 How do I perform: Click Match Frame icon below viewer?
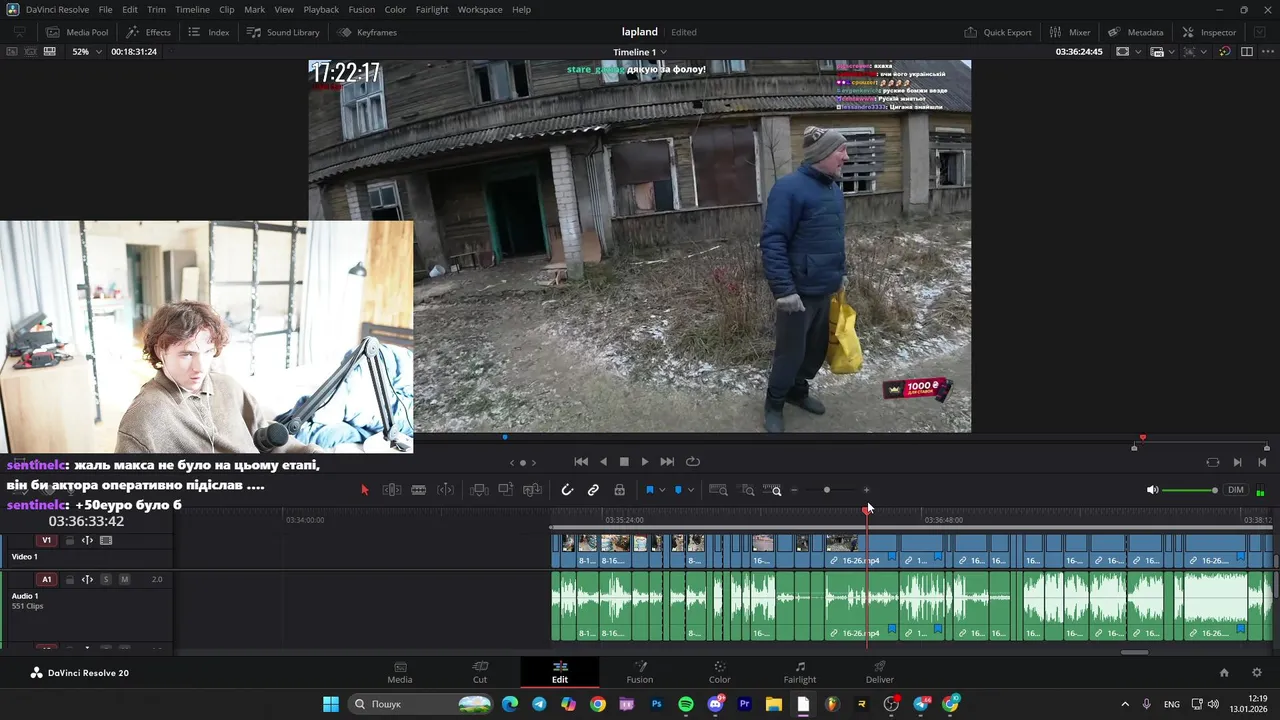pos(1213,462)
